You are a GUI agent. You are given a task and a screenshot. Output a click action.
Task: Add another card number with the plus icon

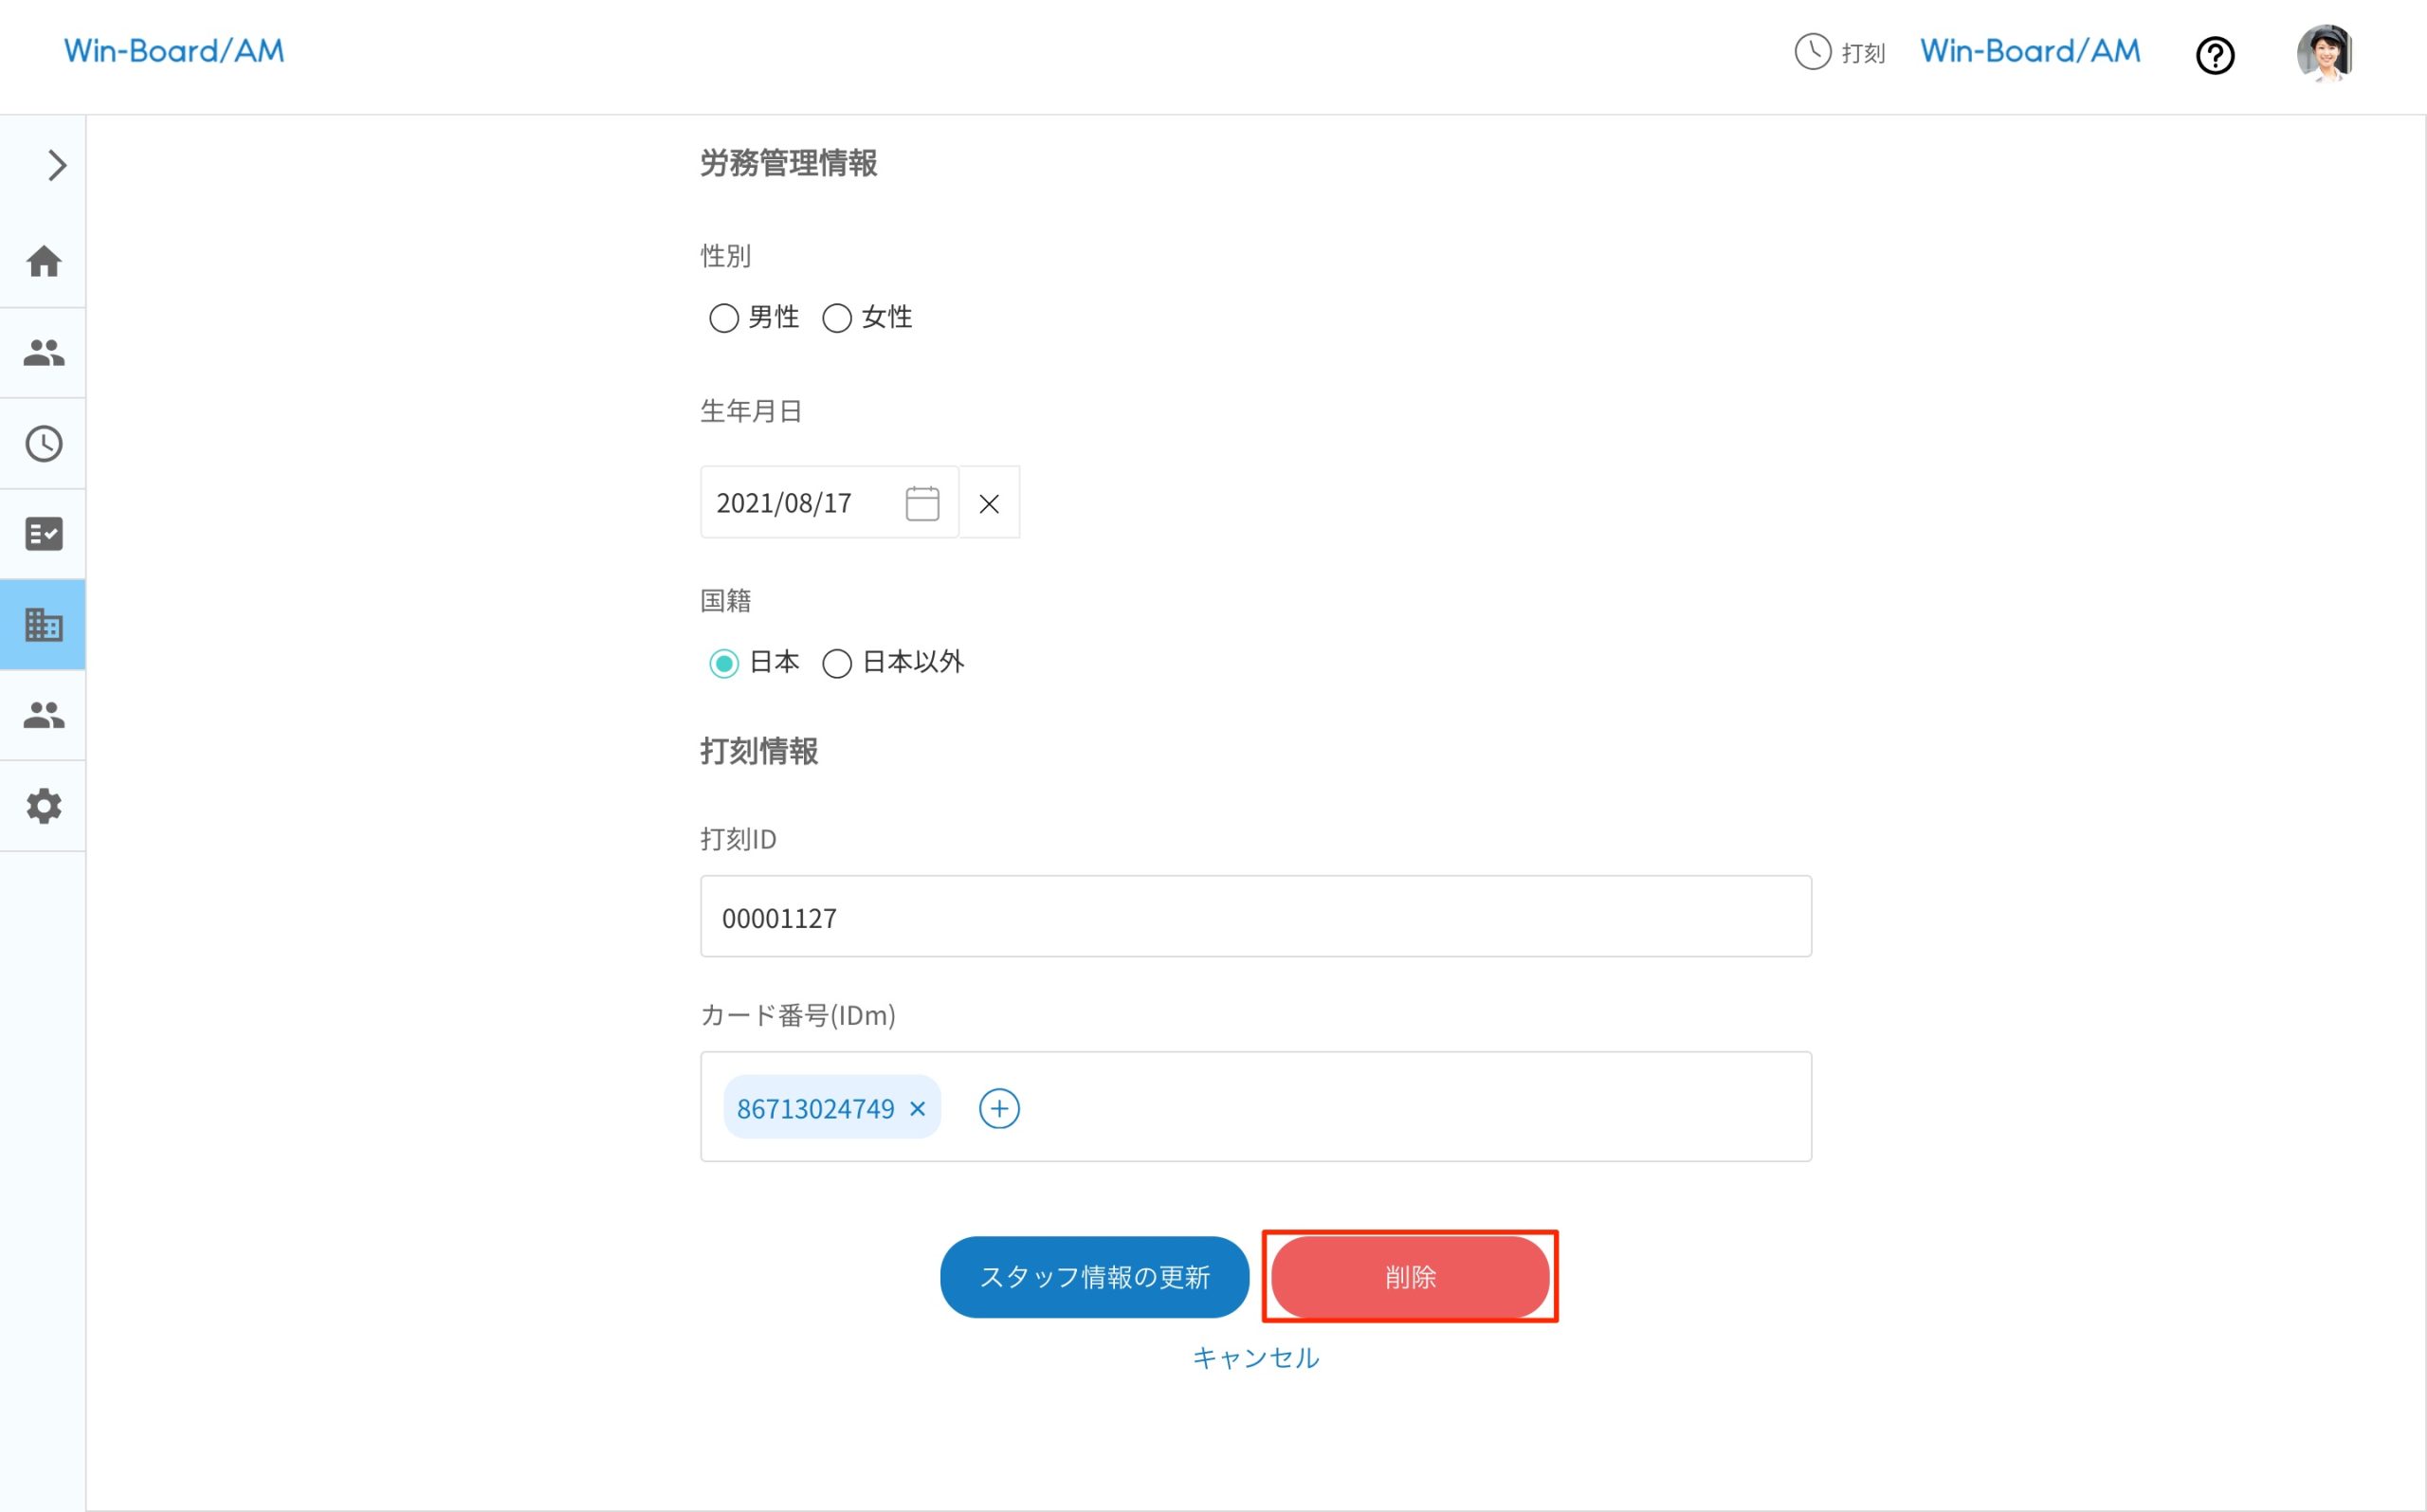pos(998,1107)
